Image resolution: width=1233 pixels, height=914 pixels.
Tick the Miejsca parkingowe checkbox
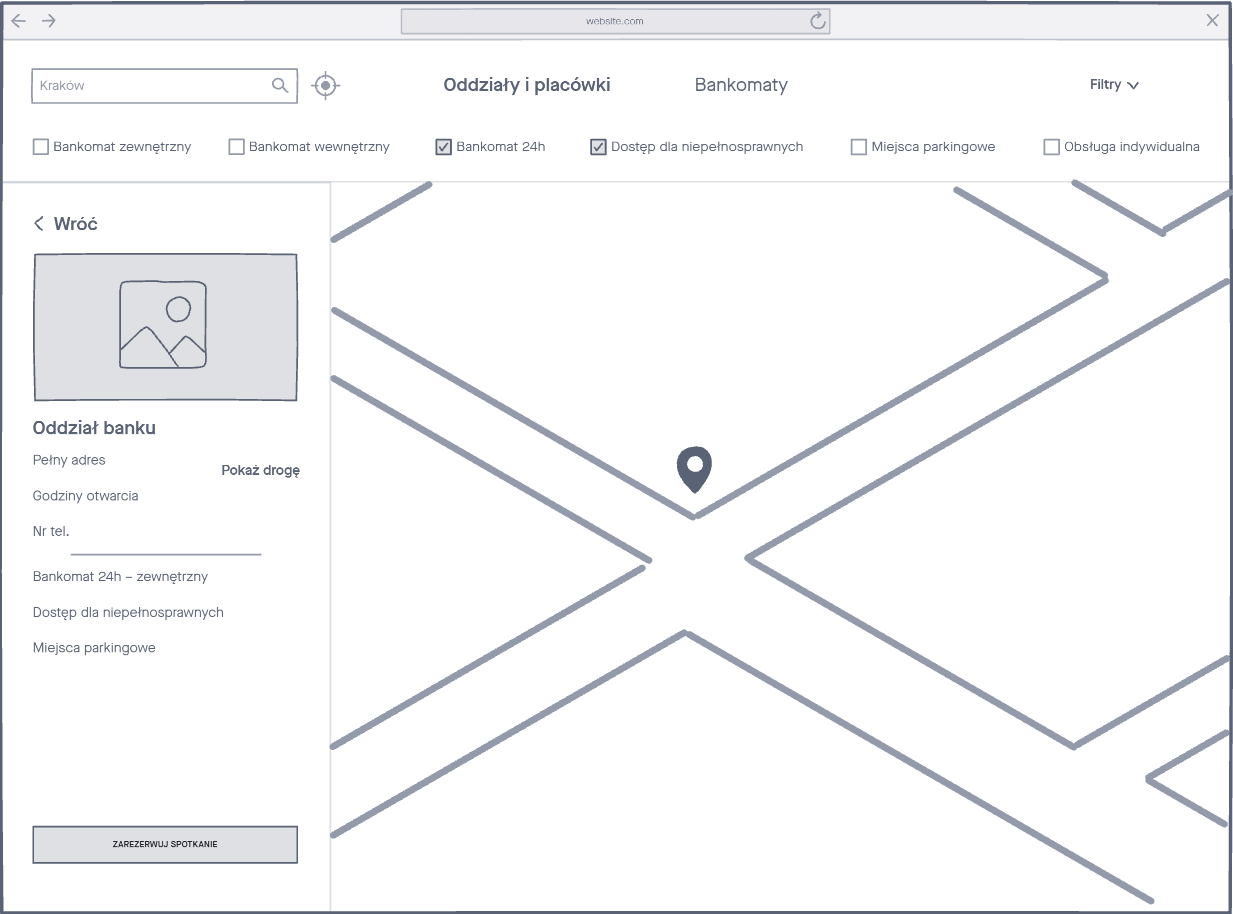858,147
